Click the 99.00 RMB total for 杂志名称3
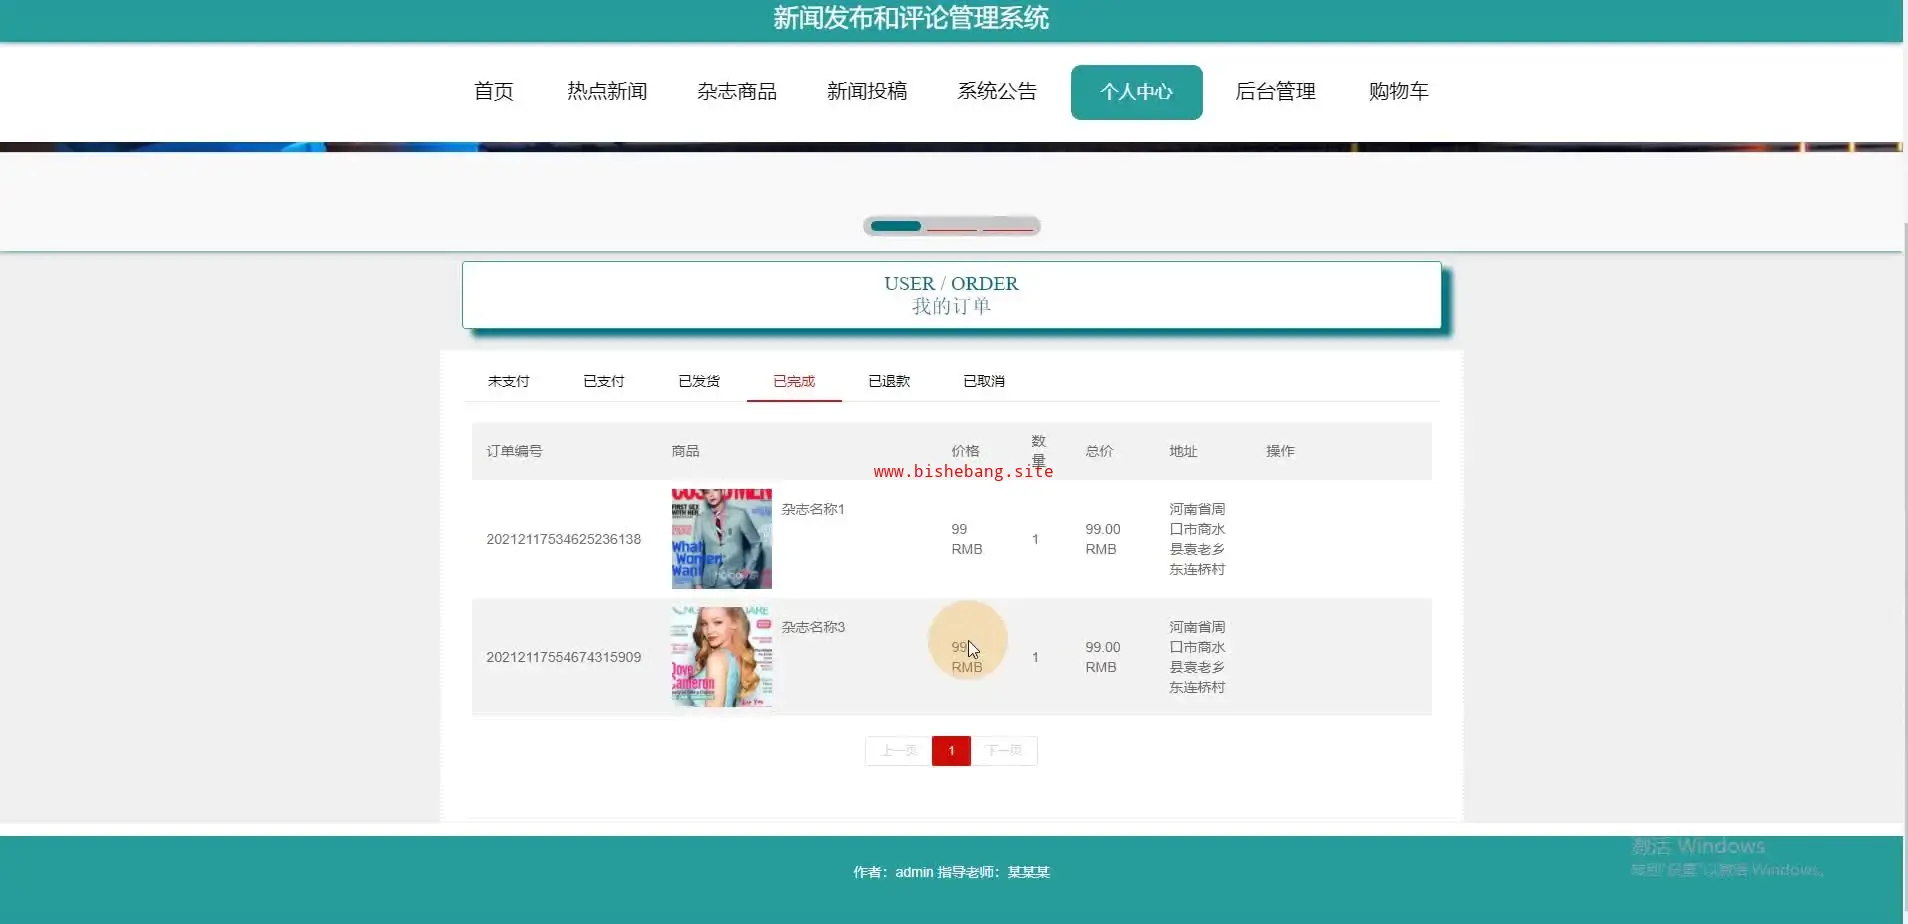Screen dimensions: 1908x924 click(1103, 657)
